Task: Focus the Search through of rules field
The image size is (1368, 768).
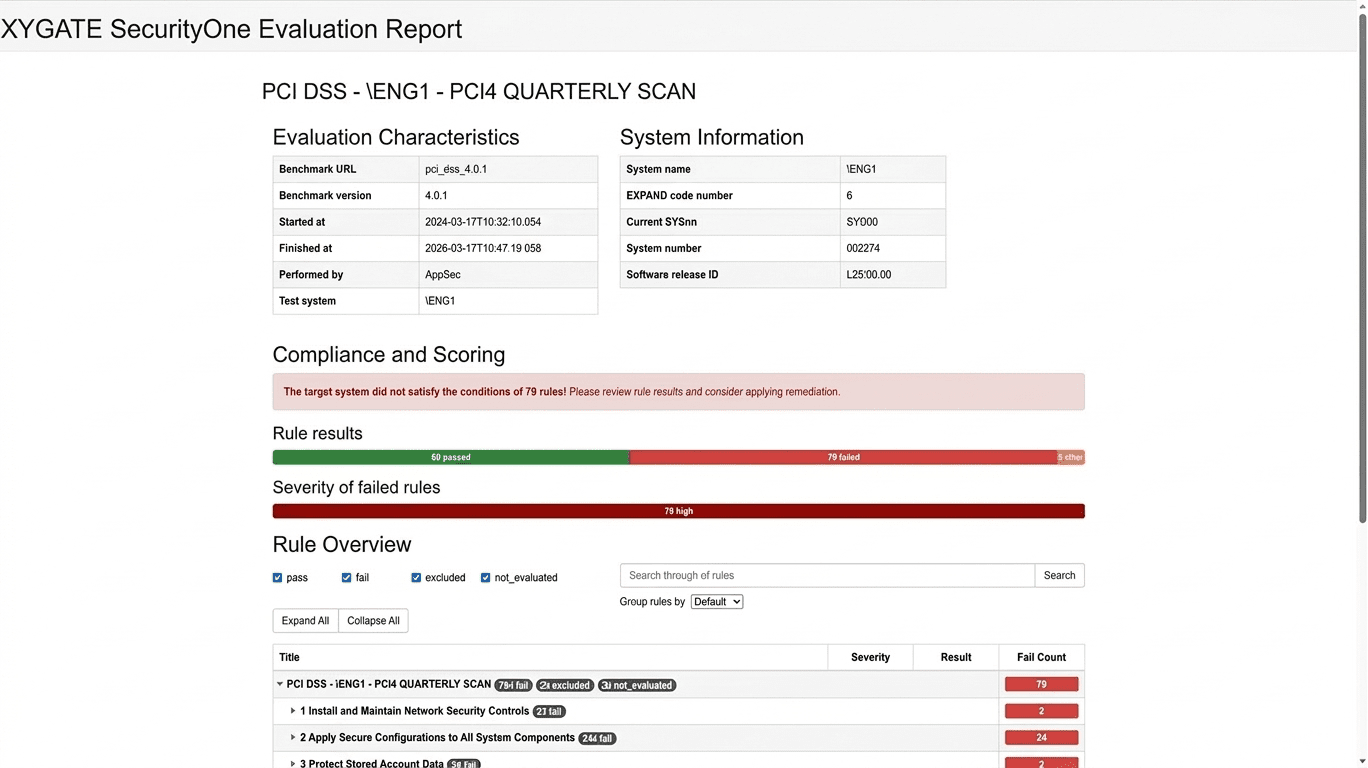Action: (x=826, y=576)
